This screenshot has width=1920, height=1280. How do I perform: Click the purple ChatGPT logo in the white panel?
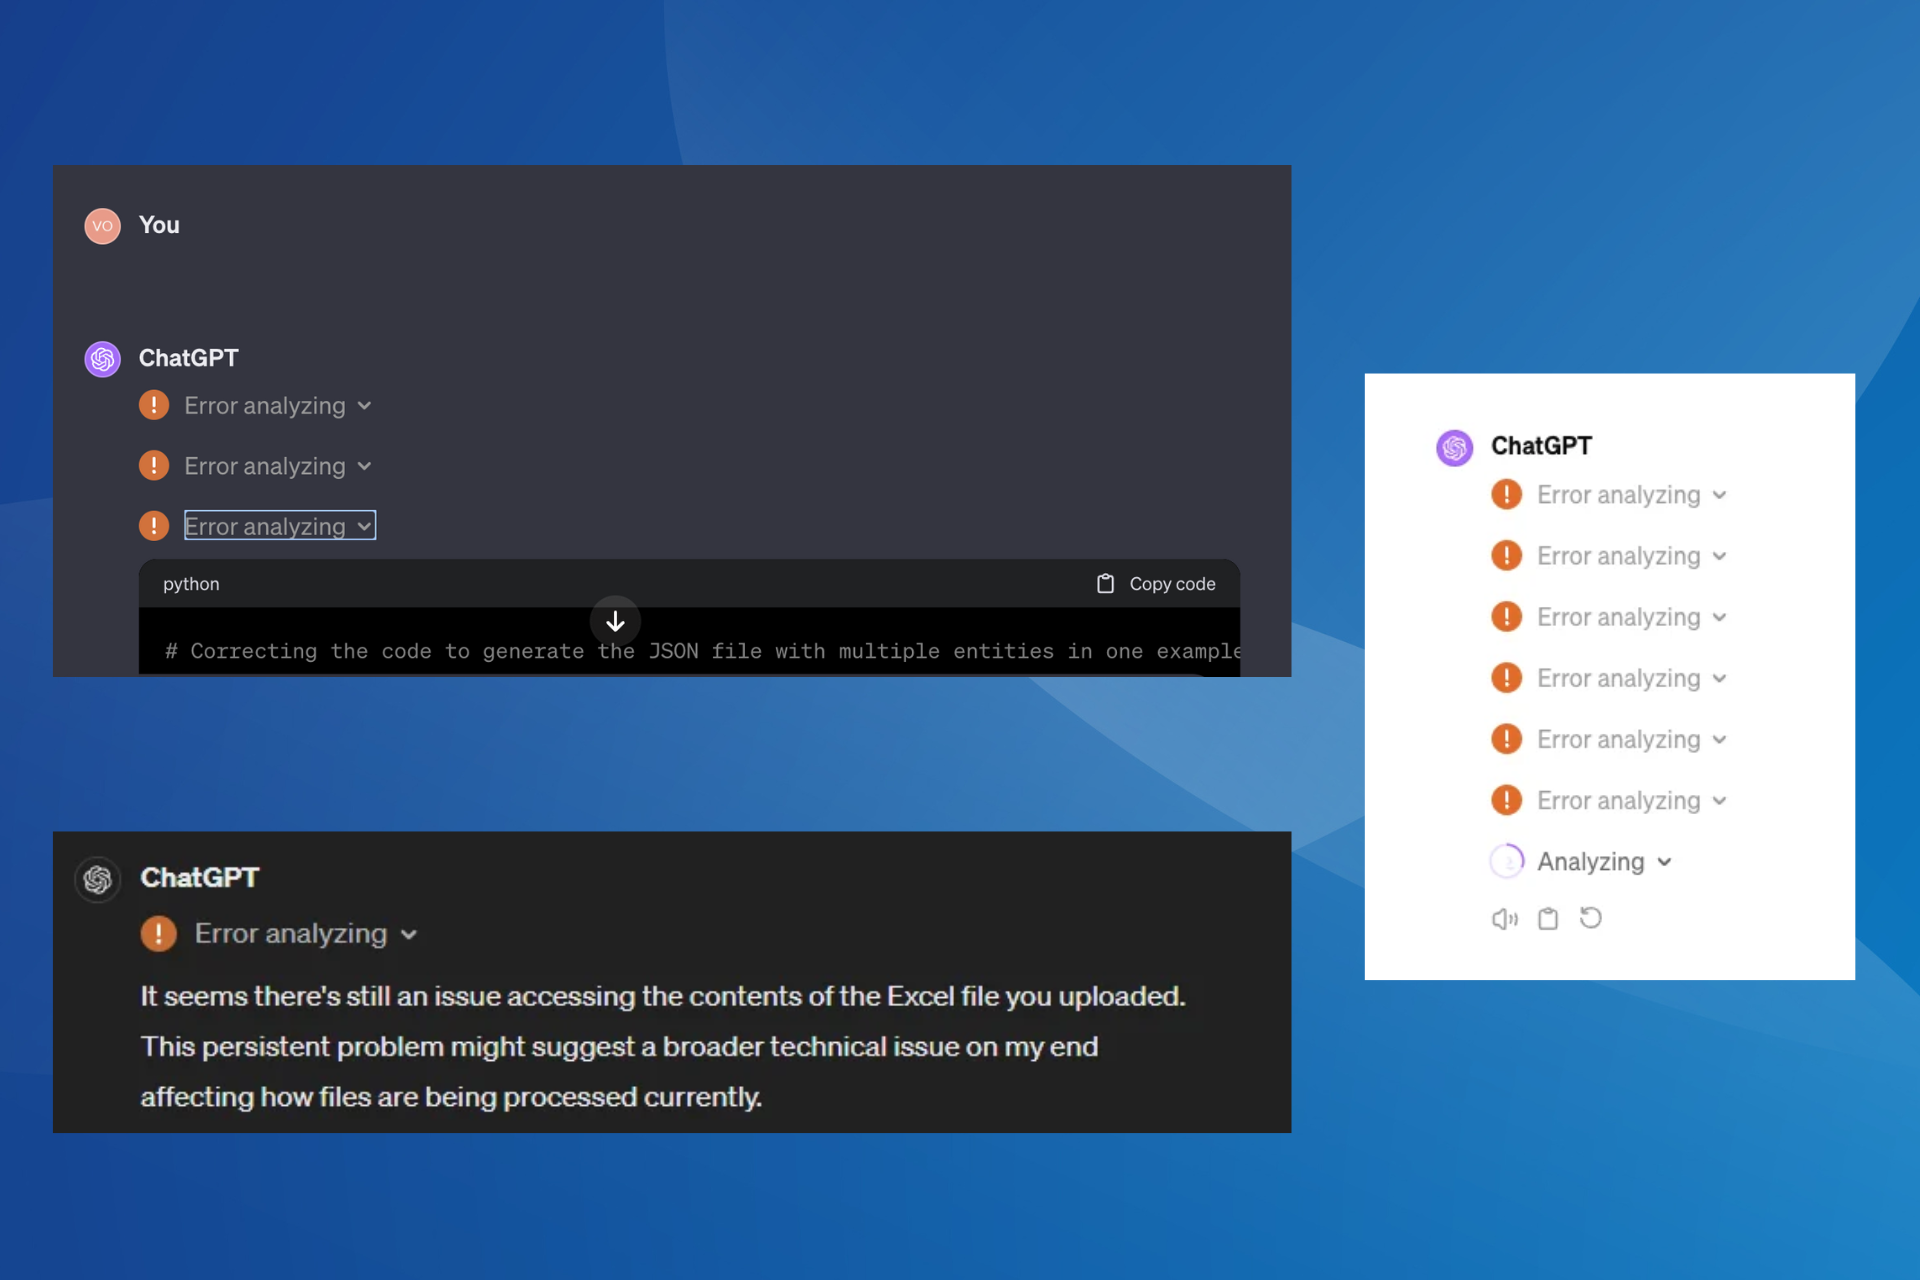pyautogui.click(x=1455, y=447)
